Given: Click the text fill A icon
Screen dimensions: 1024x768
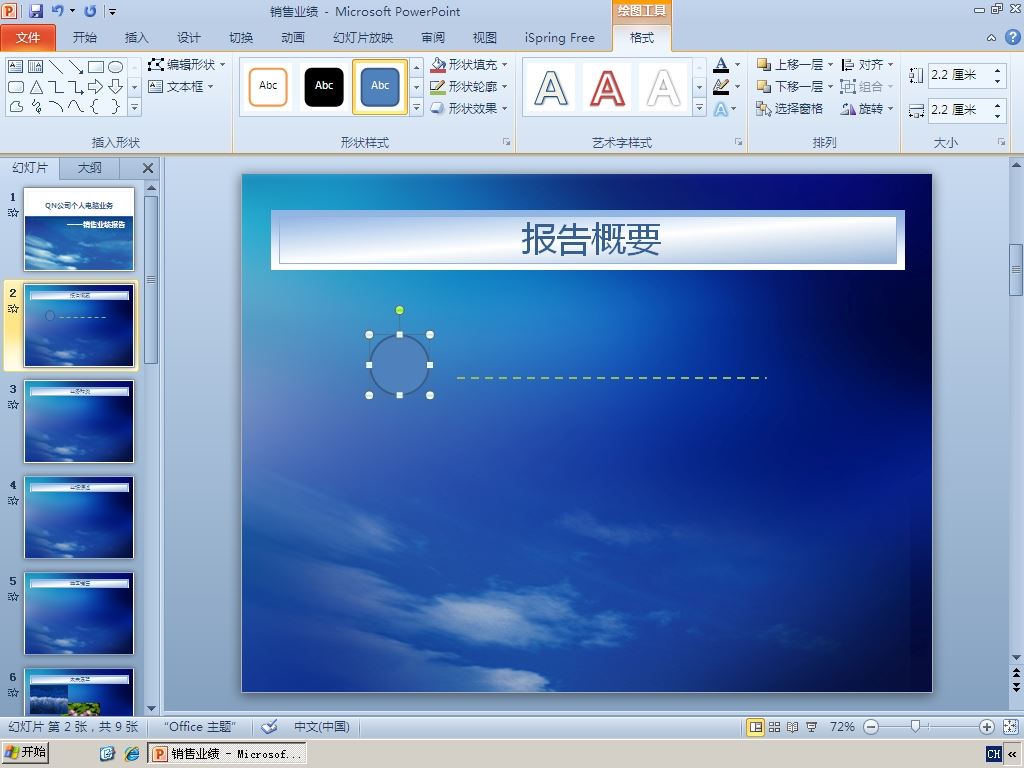Looking at the screenshot, I should [721, 65].
